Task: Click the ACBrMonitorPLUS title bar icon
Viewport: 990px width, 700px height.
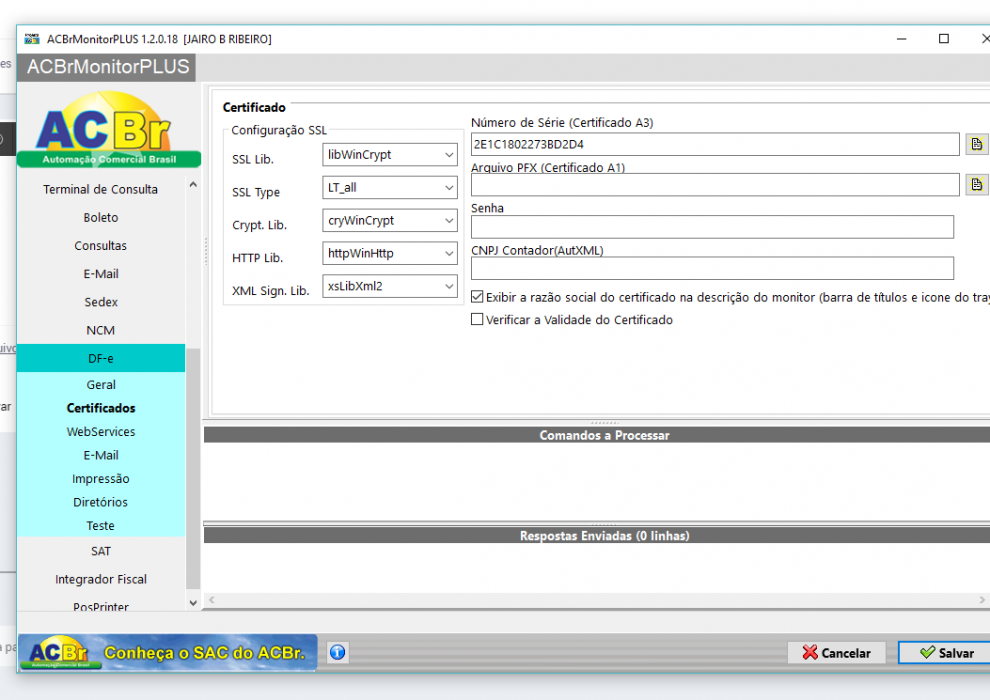Action: click(x=32, y=39)
